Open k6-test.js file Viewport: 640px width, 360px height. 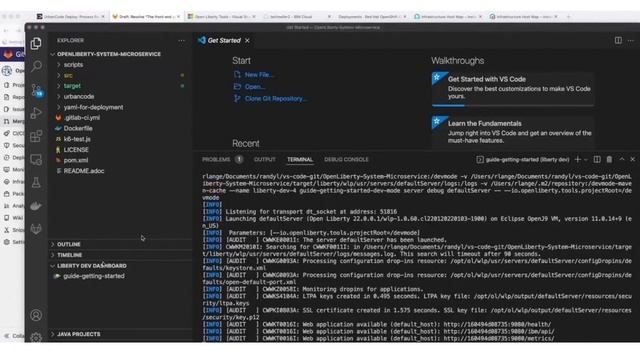click(77, 139)
